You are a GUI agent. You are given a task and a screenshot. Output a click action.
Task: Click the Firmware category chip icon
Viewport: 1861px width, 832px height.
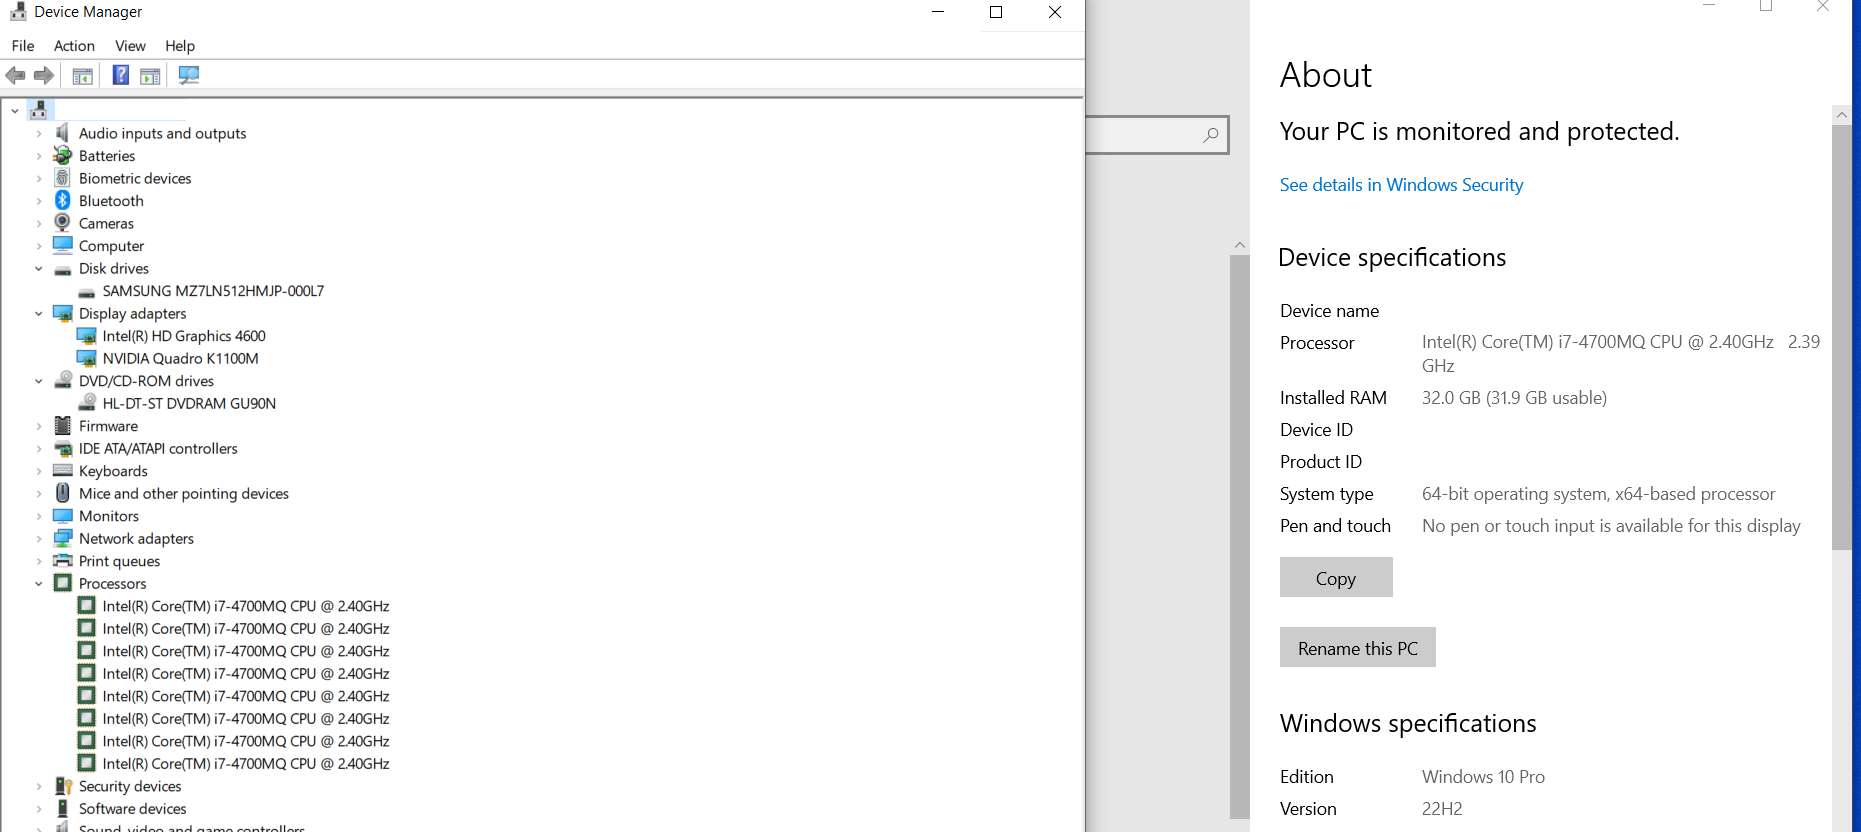pos(63,425)
